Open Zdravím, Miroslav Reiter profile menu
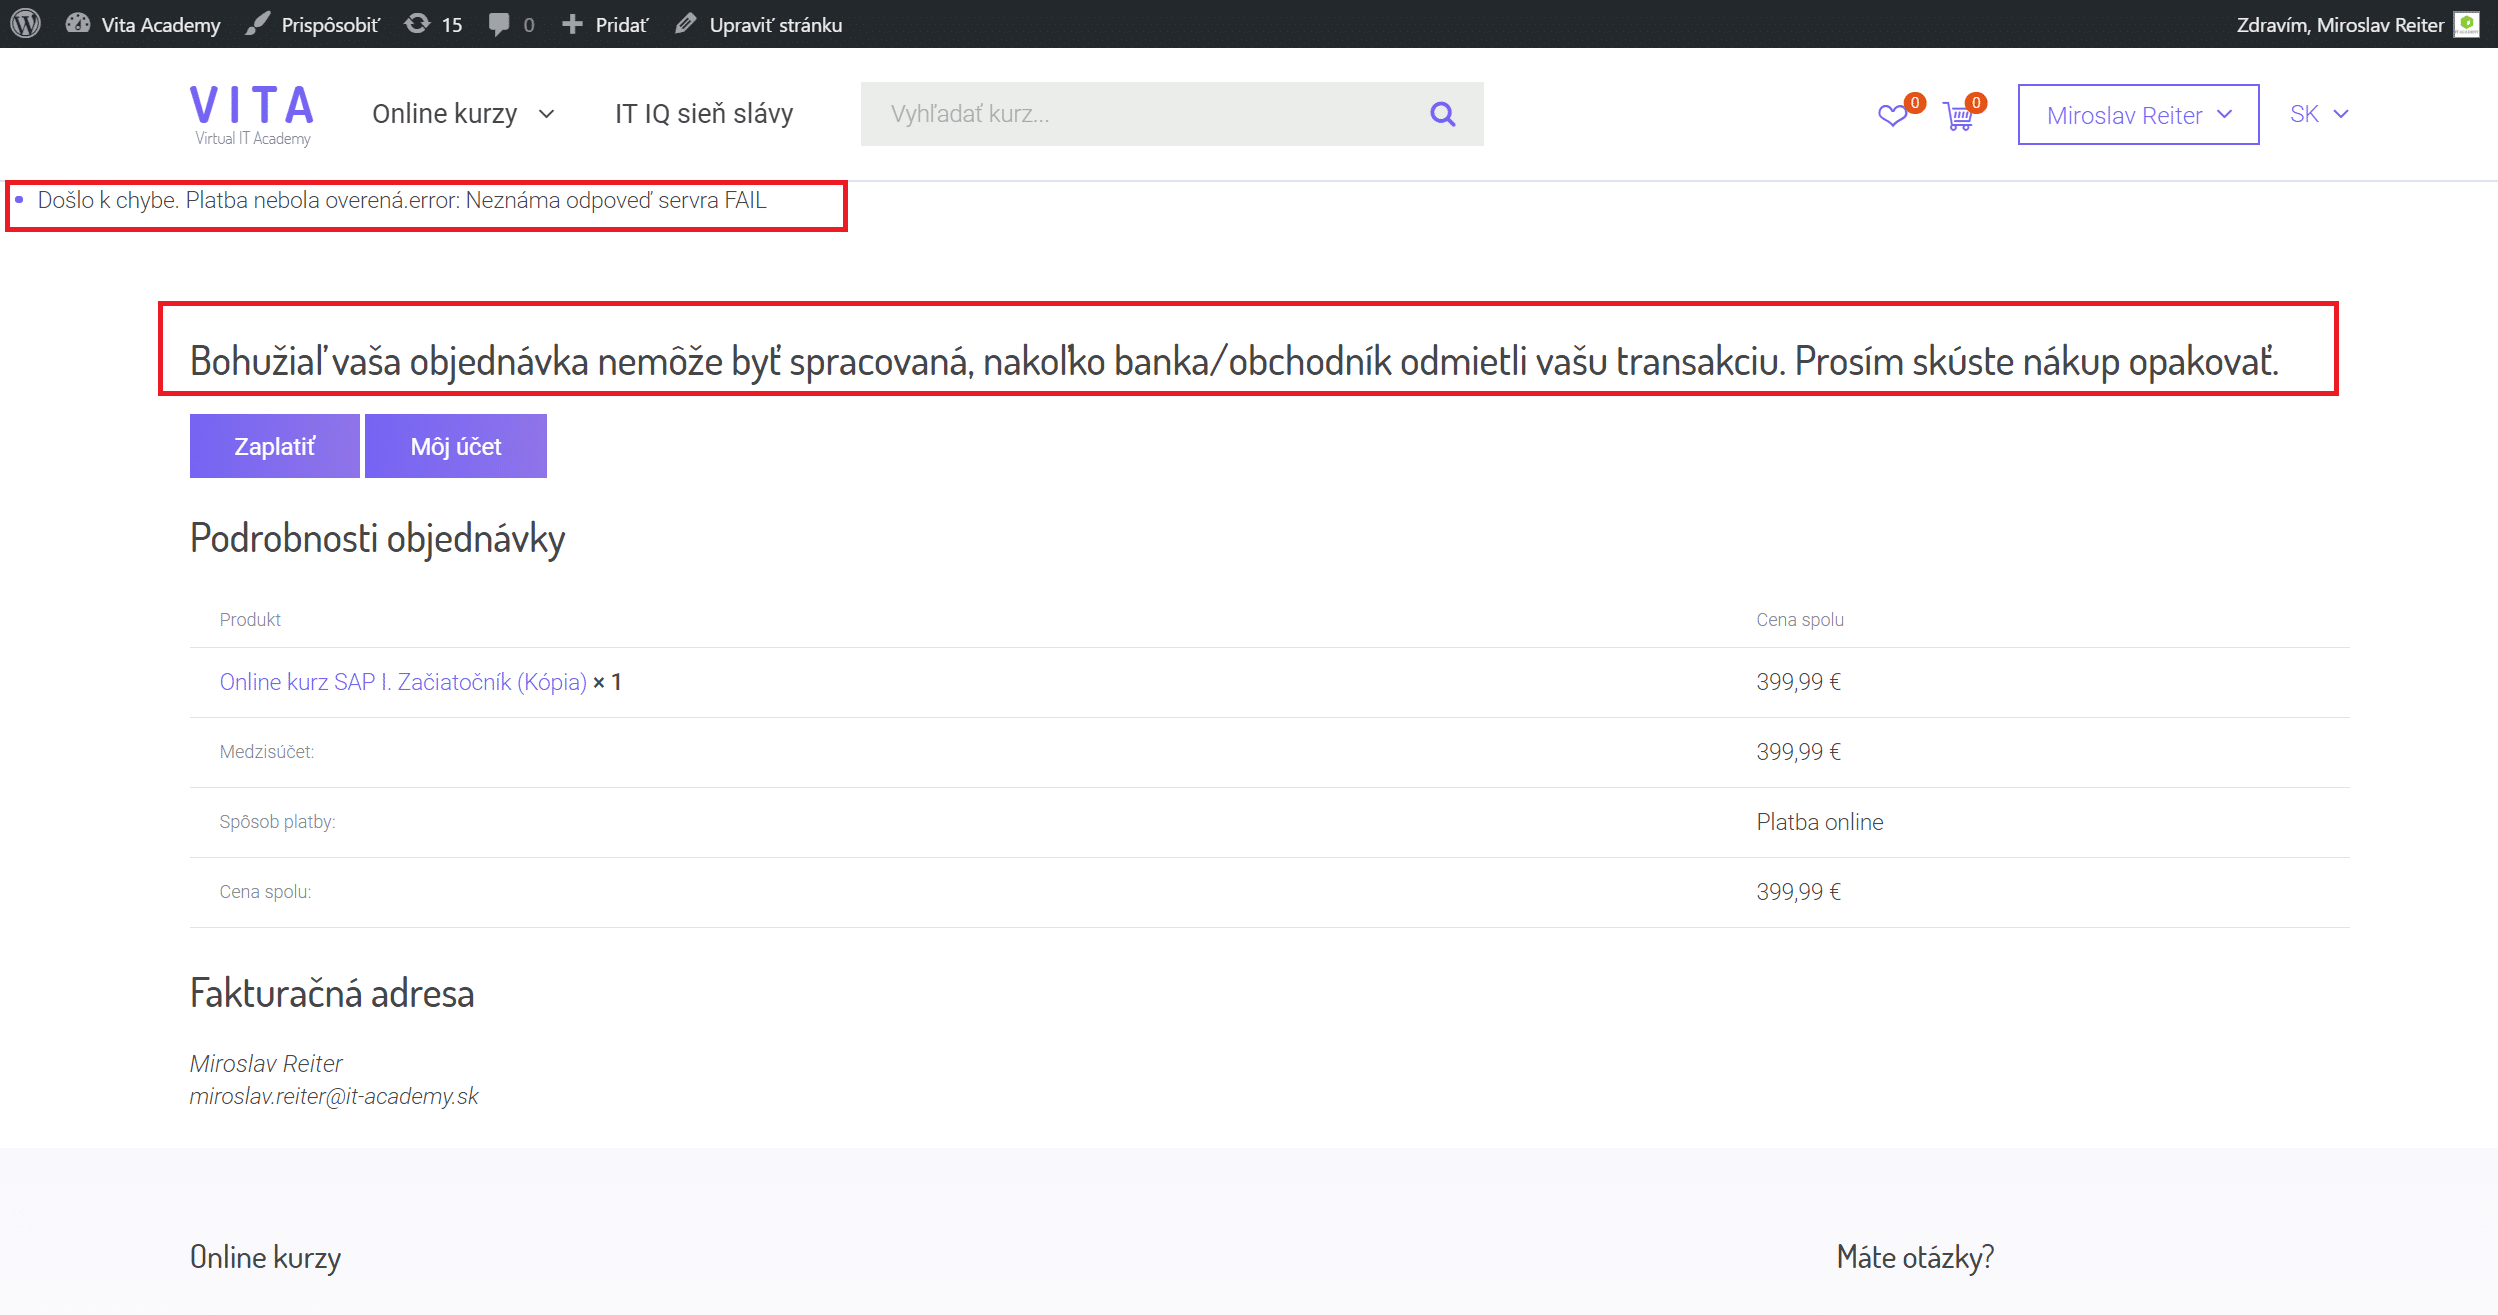The height and width of the screenshot is (1315, 2498). click(x=2340, y=24)
